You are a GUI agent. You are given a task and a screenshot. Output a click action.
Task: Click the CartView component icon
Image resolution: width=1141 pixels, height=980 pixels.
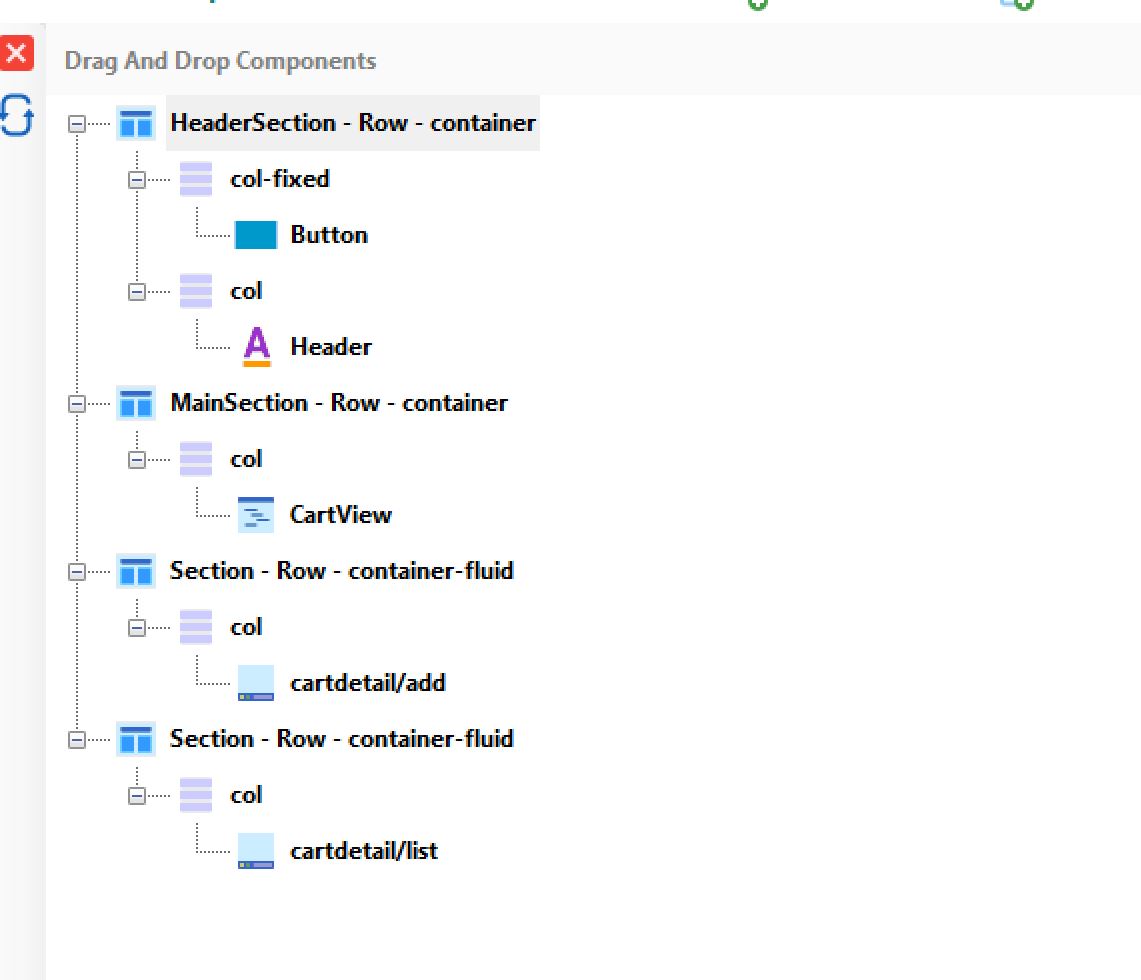(x=256, y=516)
